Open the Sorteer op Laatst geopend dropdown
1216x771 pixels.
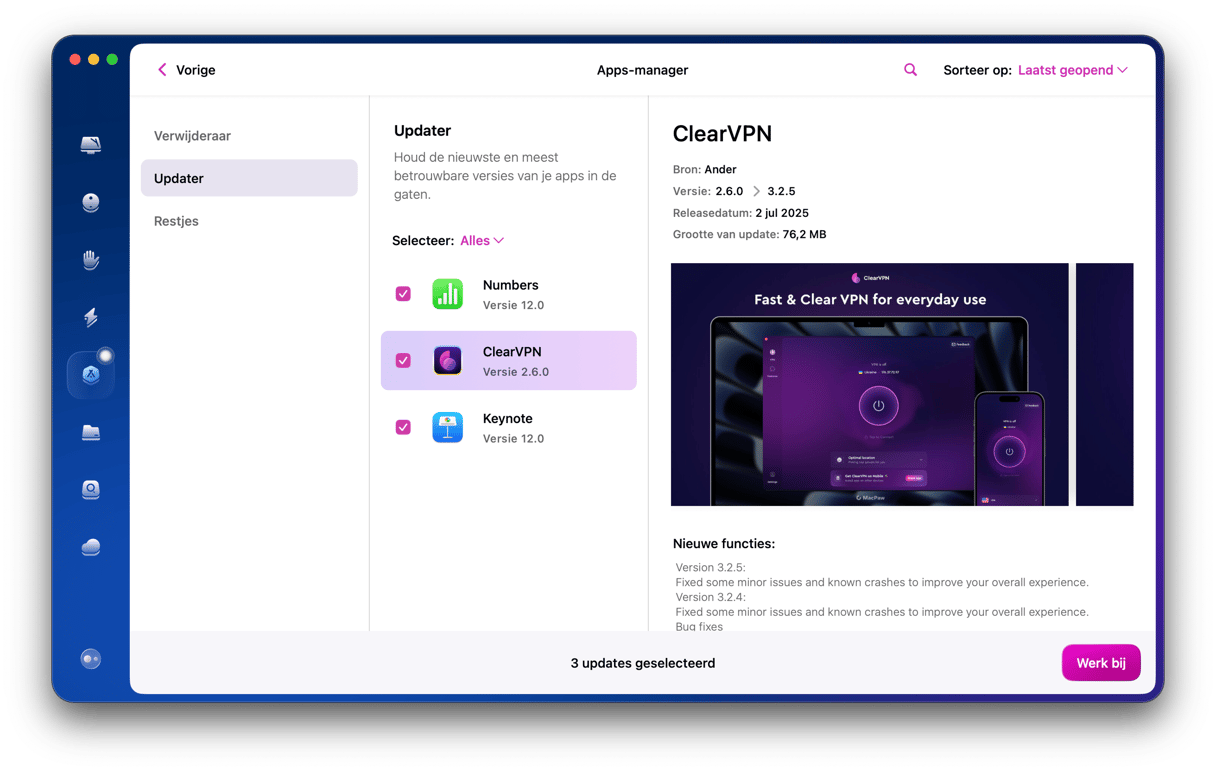[1072, 70]
